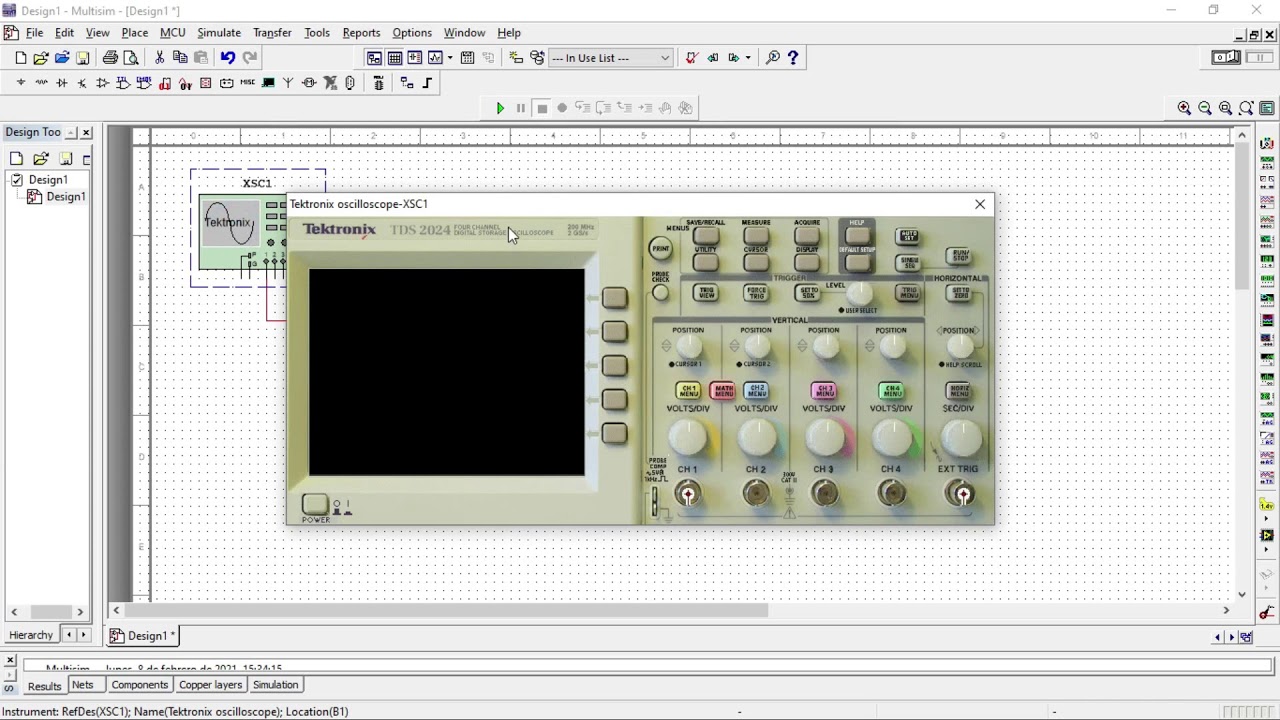The width and height of the screenshot is (1280, 720).
Task: Cut the selected element
Action: click(x=159, y=58)
